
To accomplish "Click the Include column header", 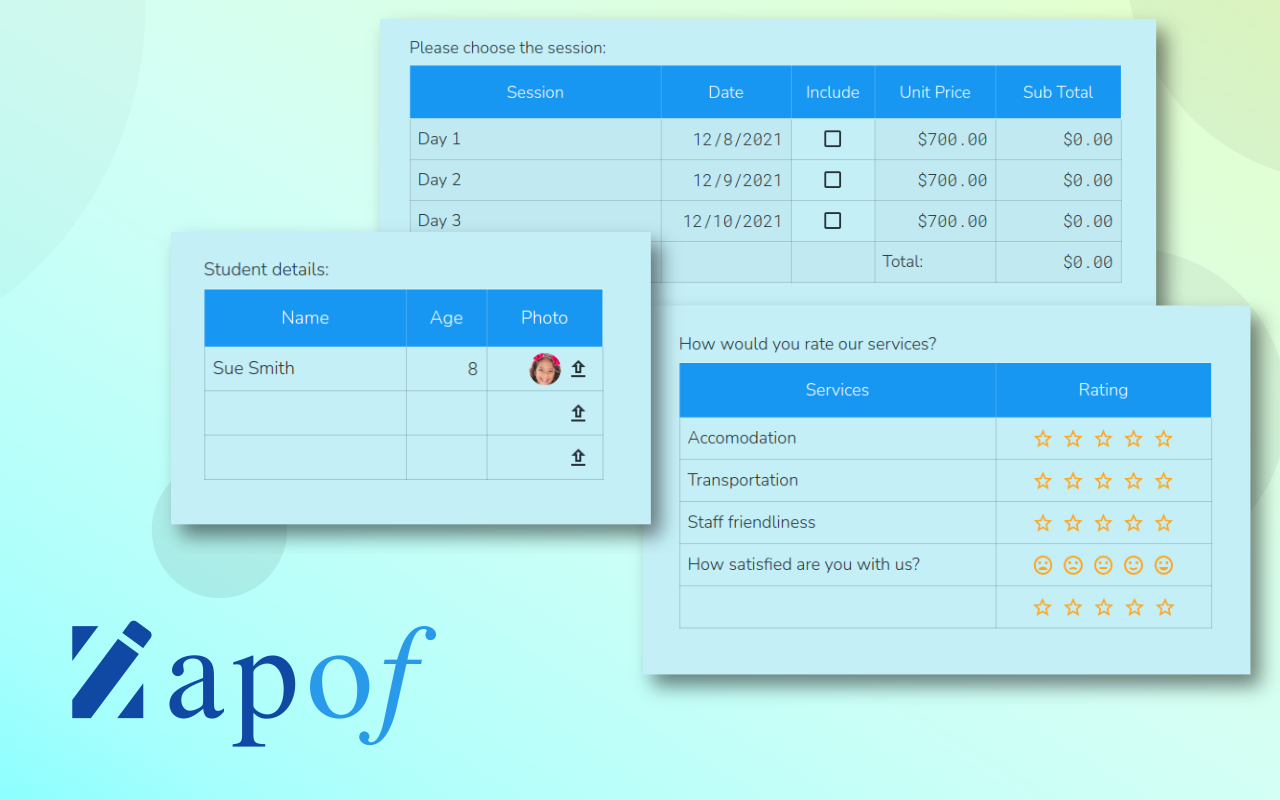I will tap(833, 92).
